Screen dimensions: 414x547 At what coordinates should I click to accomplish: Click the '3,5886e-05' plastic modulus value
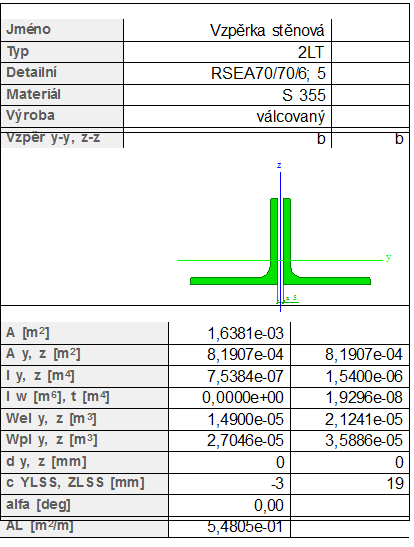364,441
